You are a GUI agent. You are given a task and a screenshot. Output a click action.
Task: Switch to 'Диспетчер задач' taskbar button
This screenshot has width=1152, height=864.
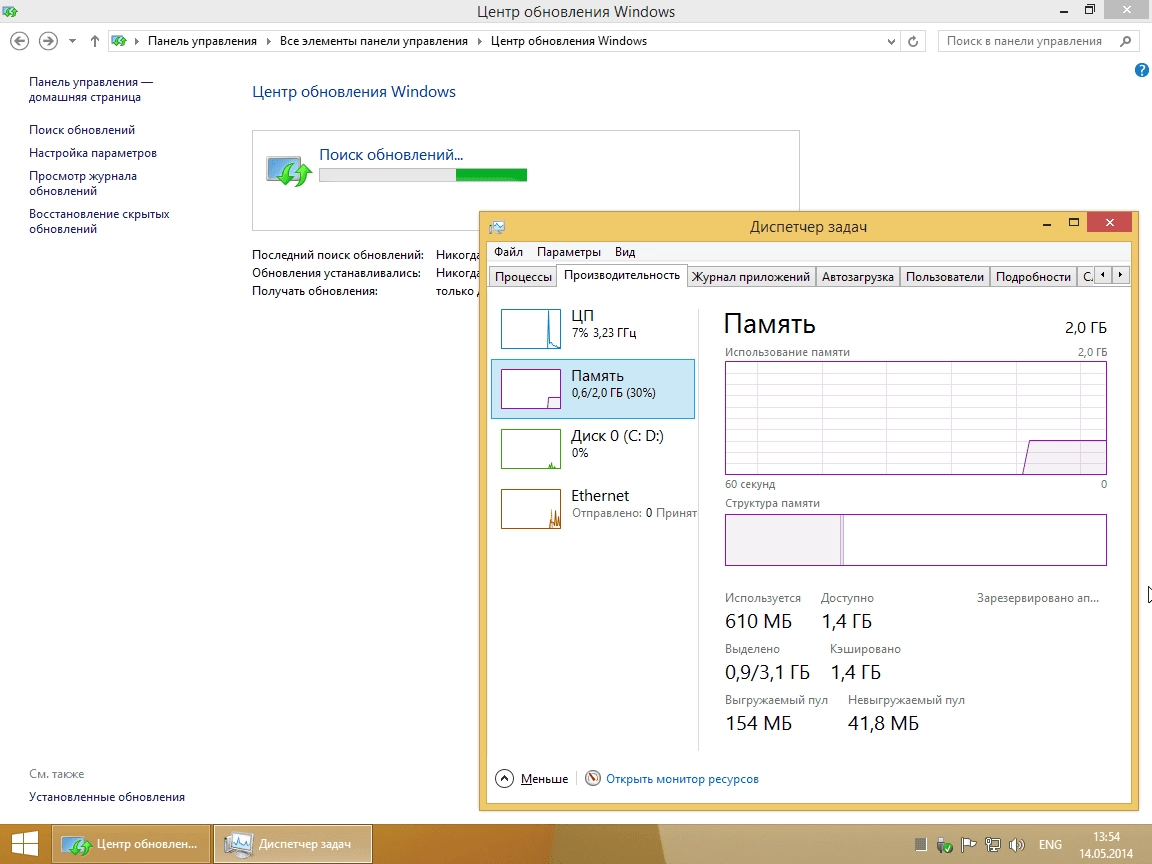coord(292,843)
